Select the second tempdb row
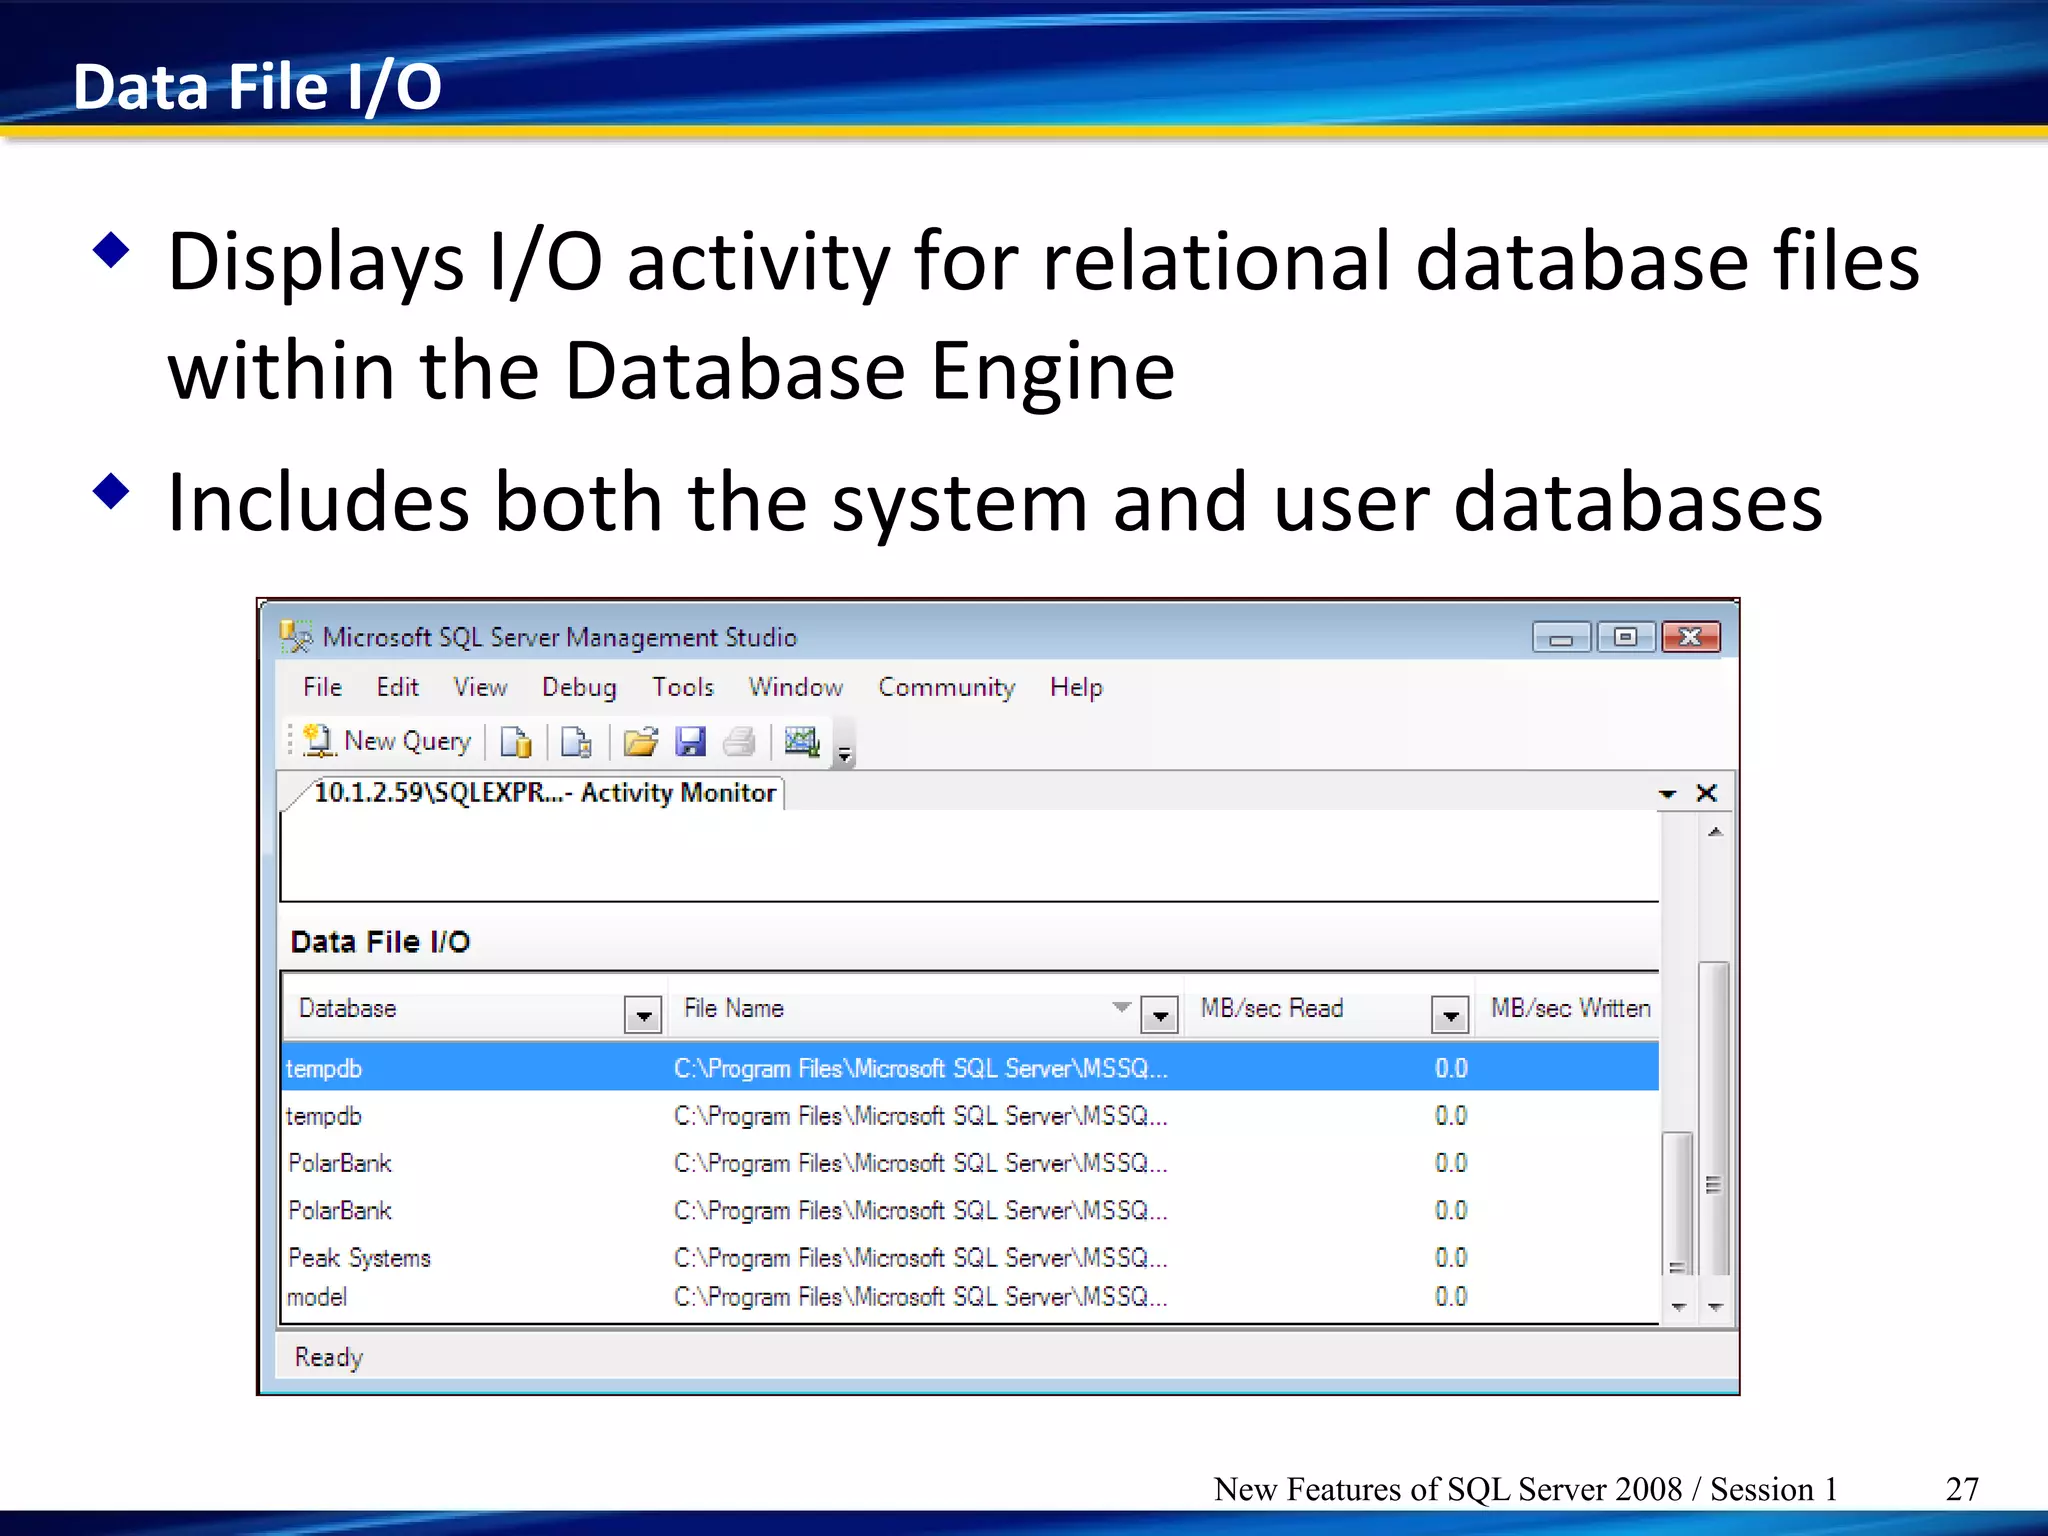Image resolution: width=2048 pixels, height=1536 pixels. point(970,1116)
